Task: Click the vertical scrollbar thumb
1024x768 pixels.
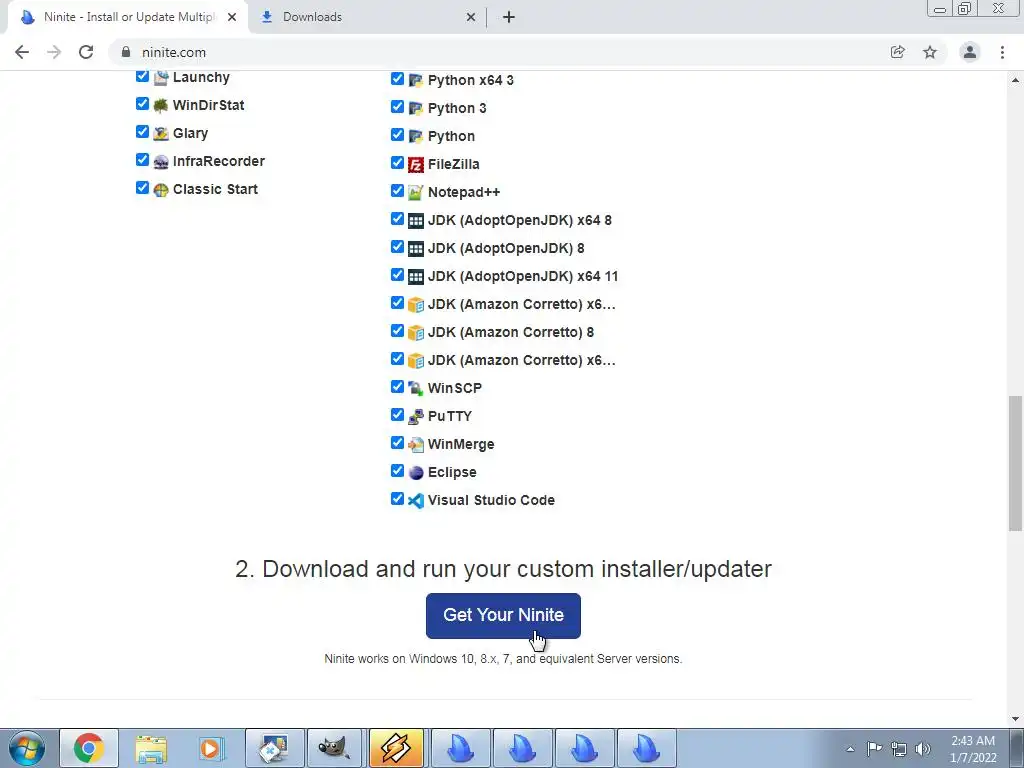Action: click(1016, 463)
